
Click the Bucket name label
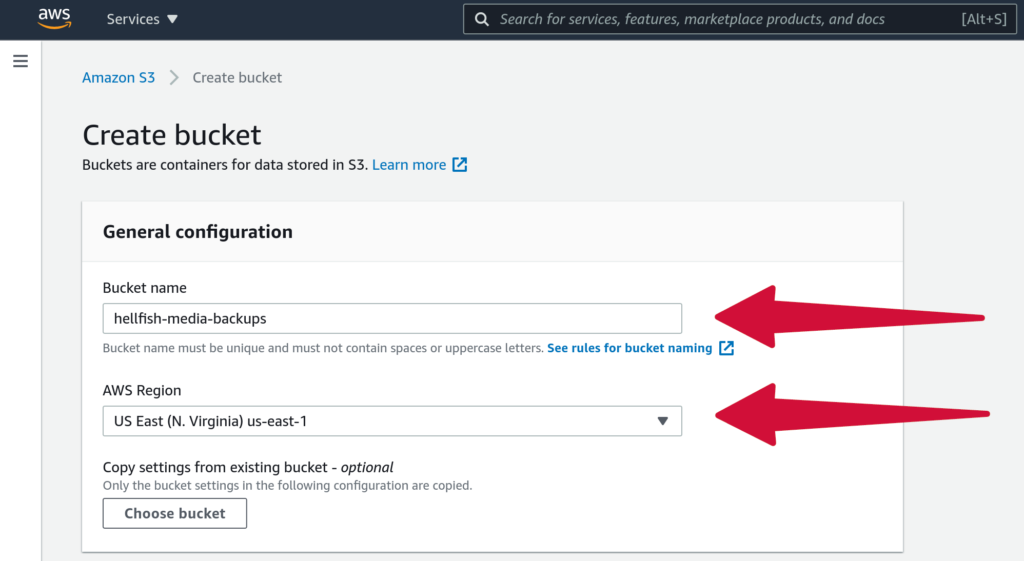click(144, 288)
